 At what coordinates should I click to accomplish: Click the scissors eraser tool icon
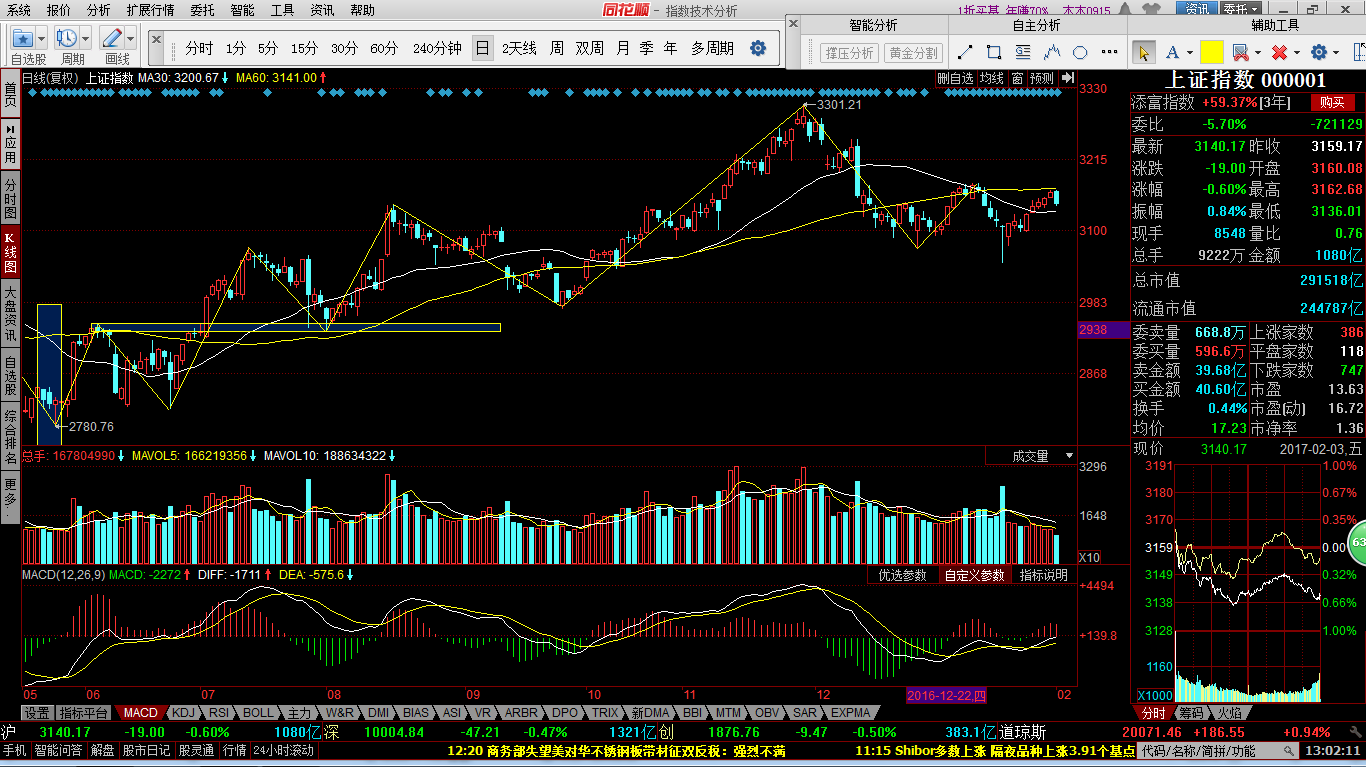(x=1240, y=52)
